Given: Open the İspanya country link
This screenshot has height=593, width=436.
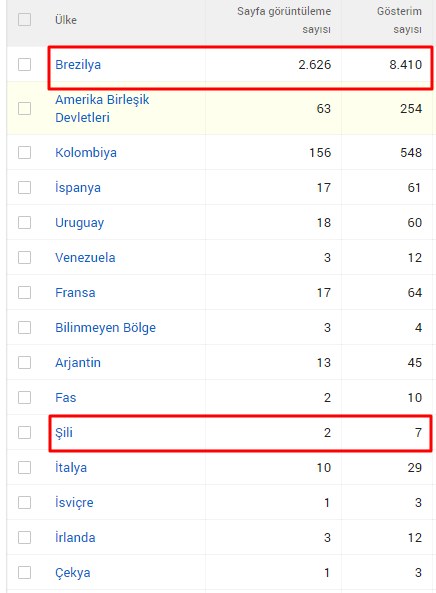Looking at the screenshot, I should pos(78,188).
